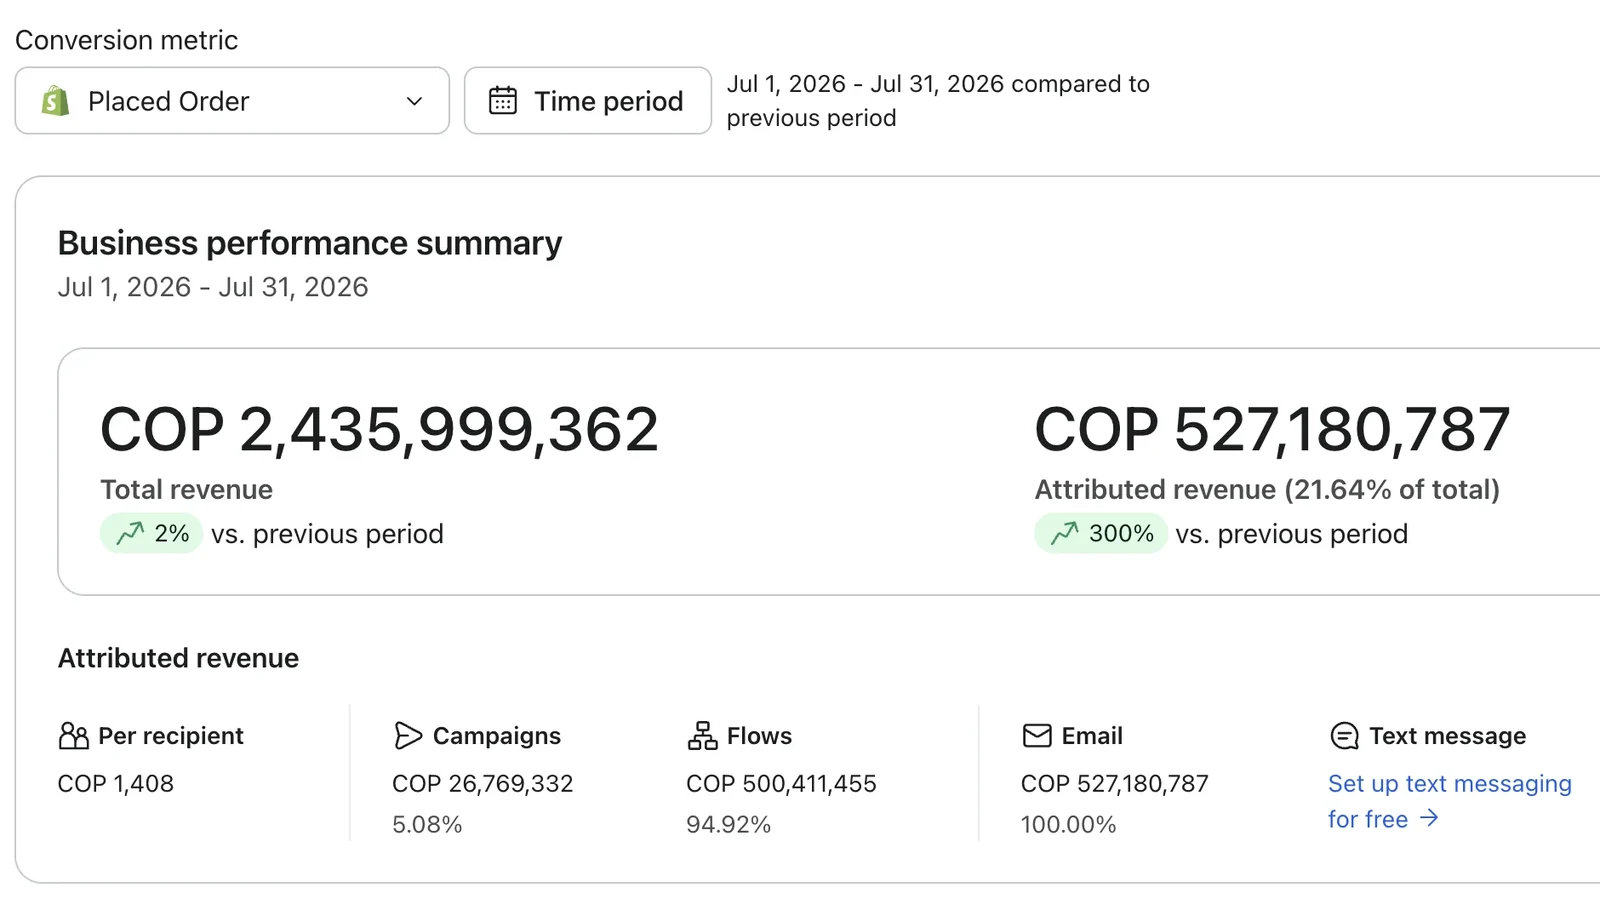
Task: Click the 'Campaigns' label
Action: pyautogui.click(x=497, y=736)
